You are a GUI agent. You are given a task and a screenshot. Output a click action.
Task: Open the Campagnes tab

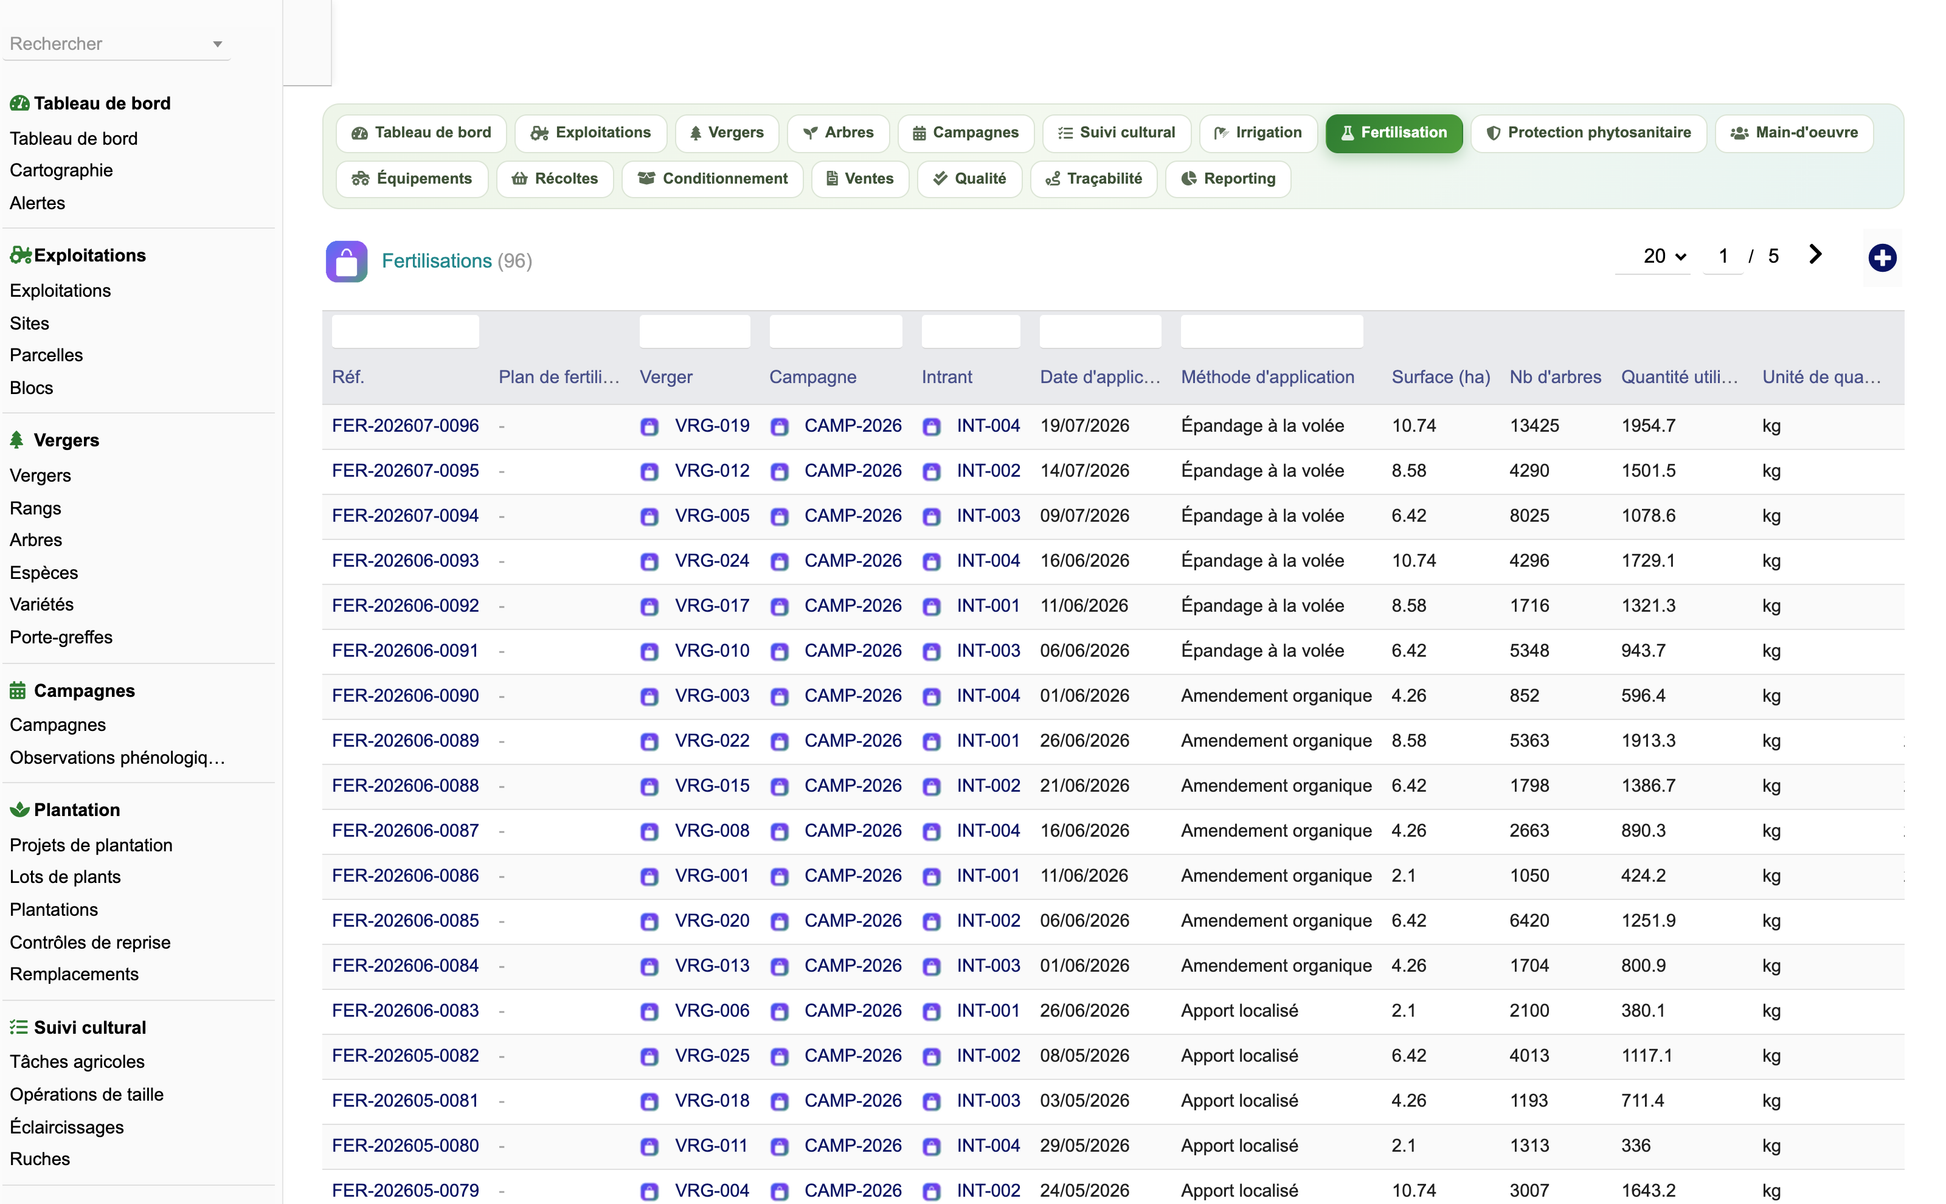[x=966, y=133]
